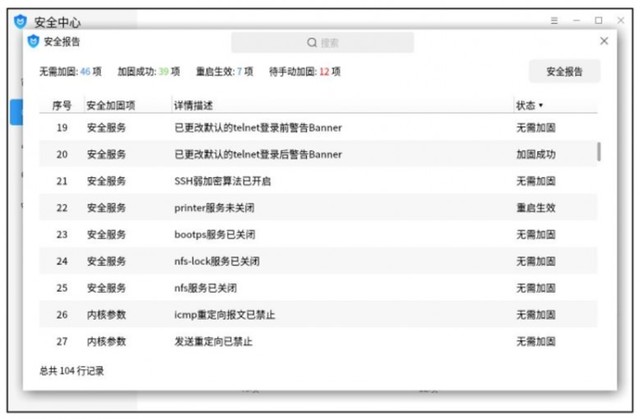Click the magnifier icon in search box
Image resolution: width=640 pixels, height=419 pixels.
[x=312, y=43]
